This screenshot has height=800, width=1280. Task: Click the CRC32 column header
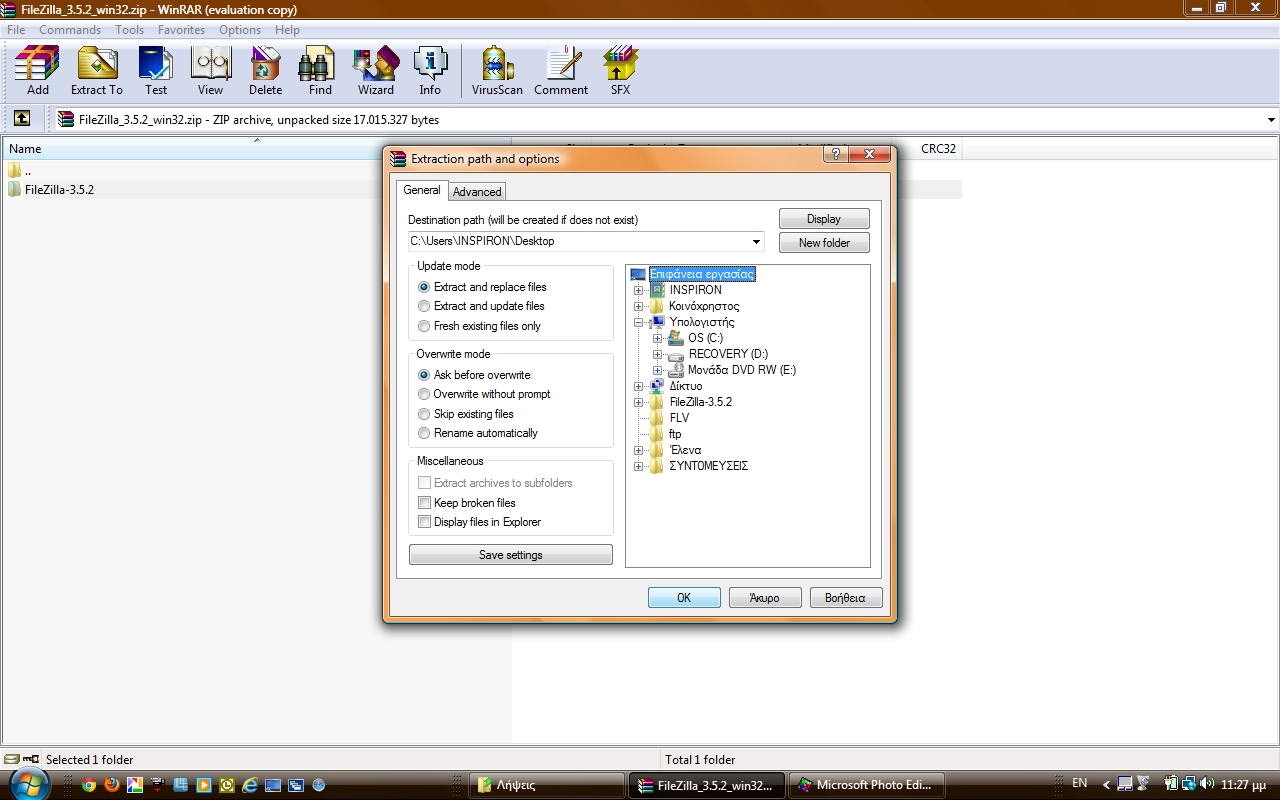938,149
